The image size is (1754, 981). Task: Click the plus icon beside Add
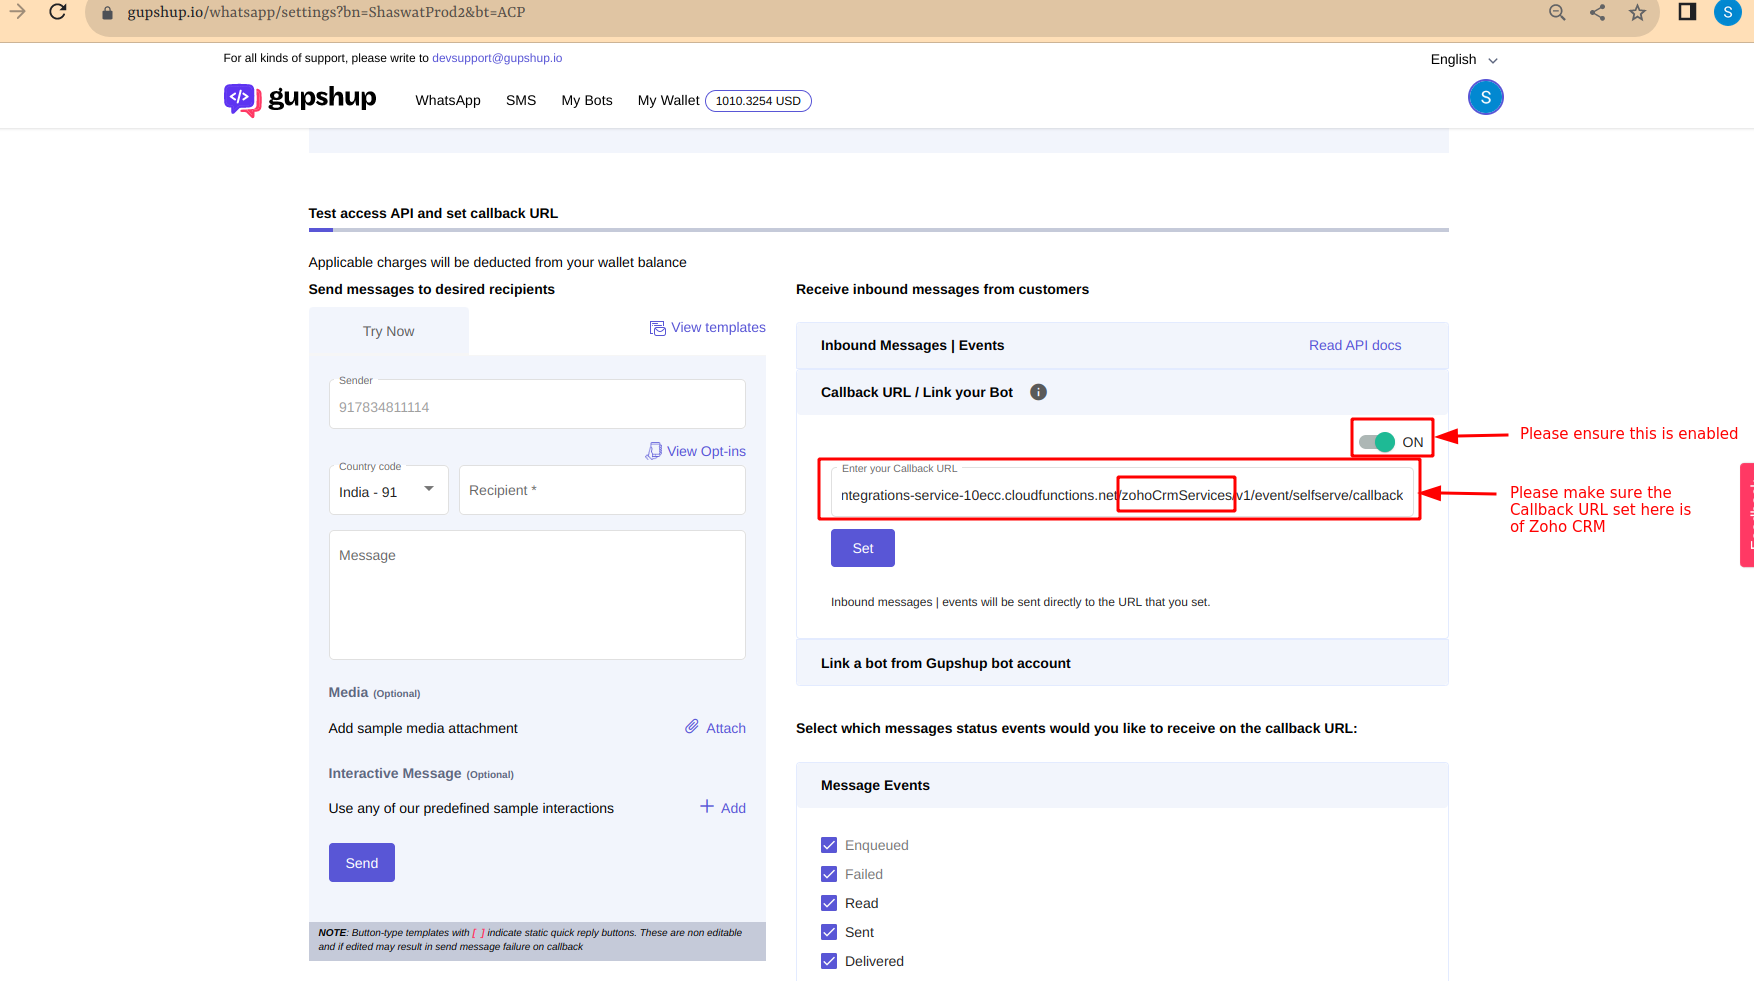coord(707,807)
